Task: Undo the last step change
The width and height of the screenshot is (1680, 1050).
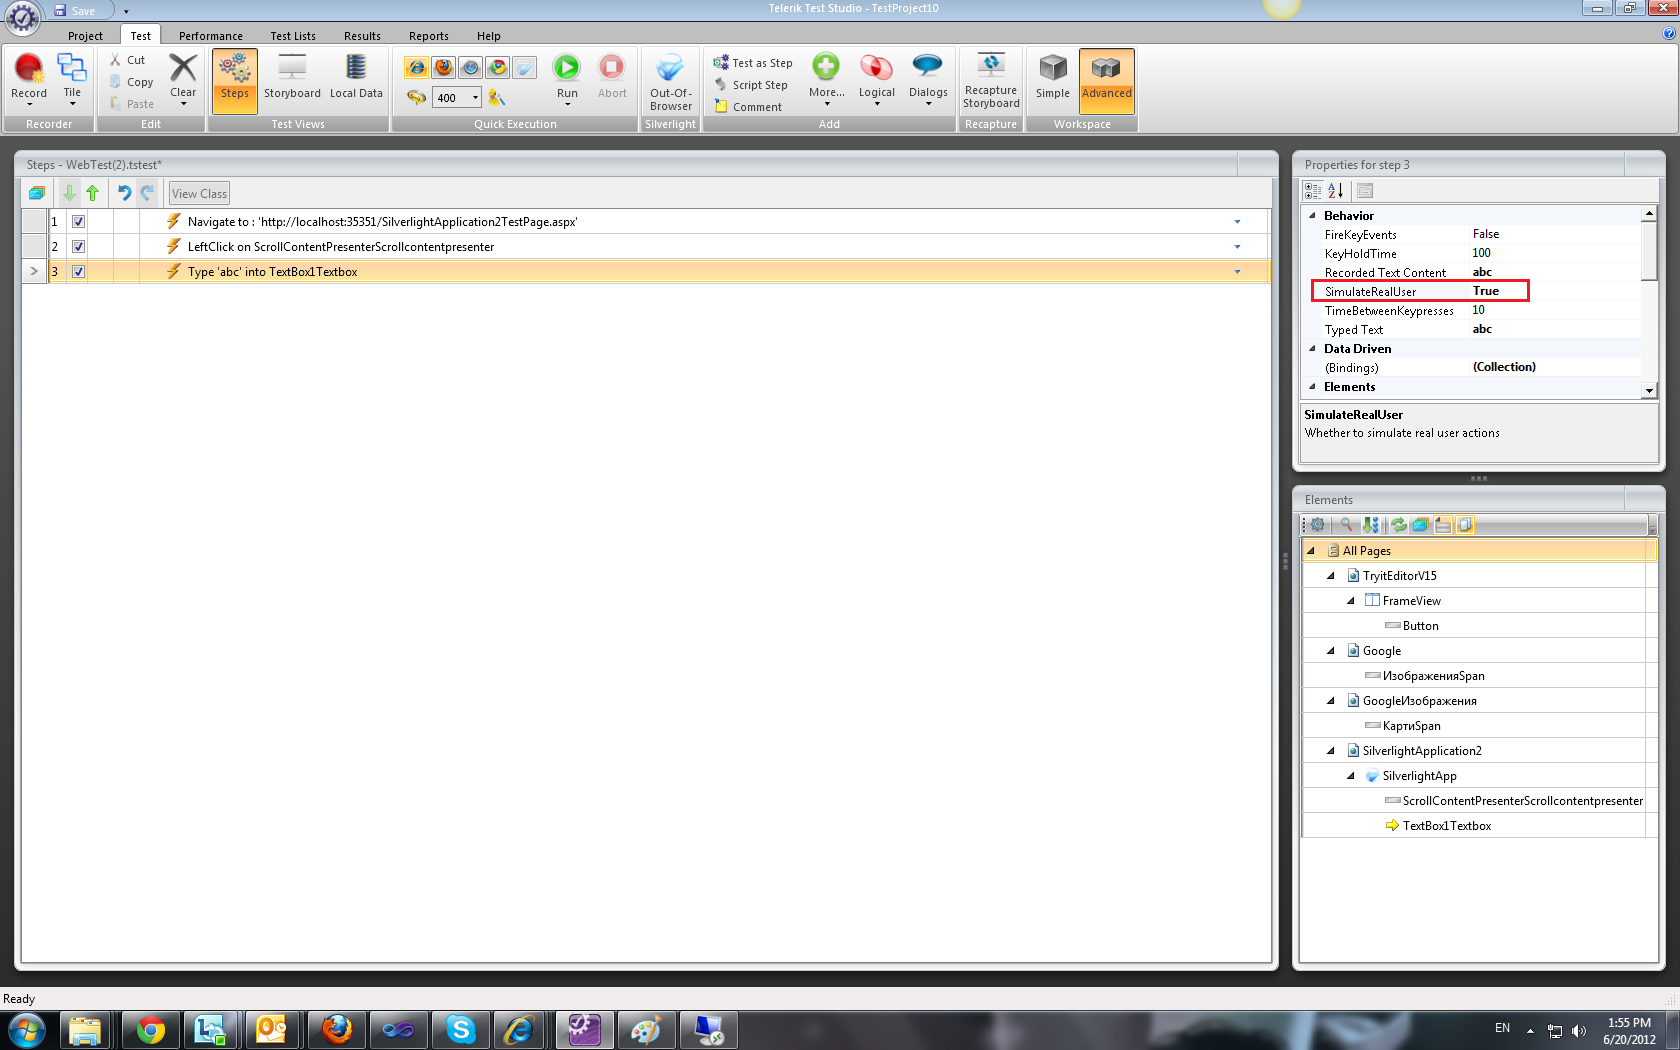Action: tap(124, 193)
